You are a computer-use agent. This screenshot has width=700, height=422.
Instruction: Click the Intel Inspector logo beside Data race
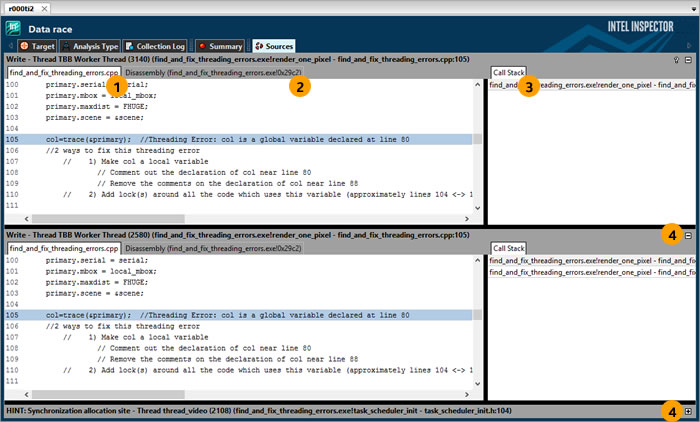point(13,29)
